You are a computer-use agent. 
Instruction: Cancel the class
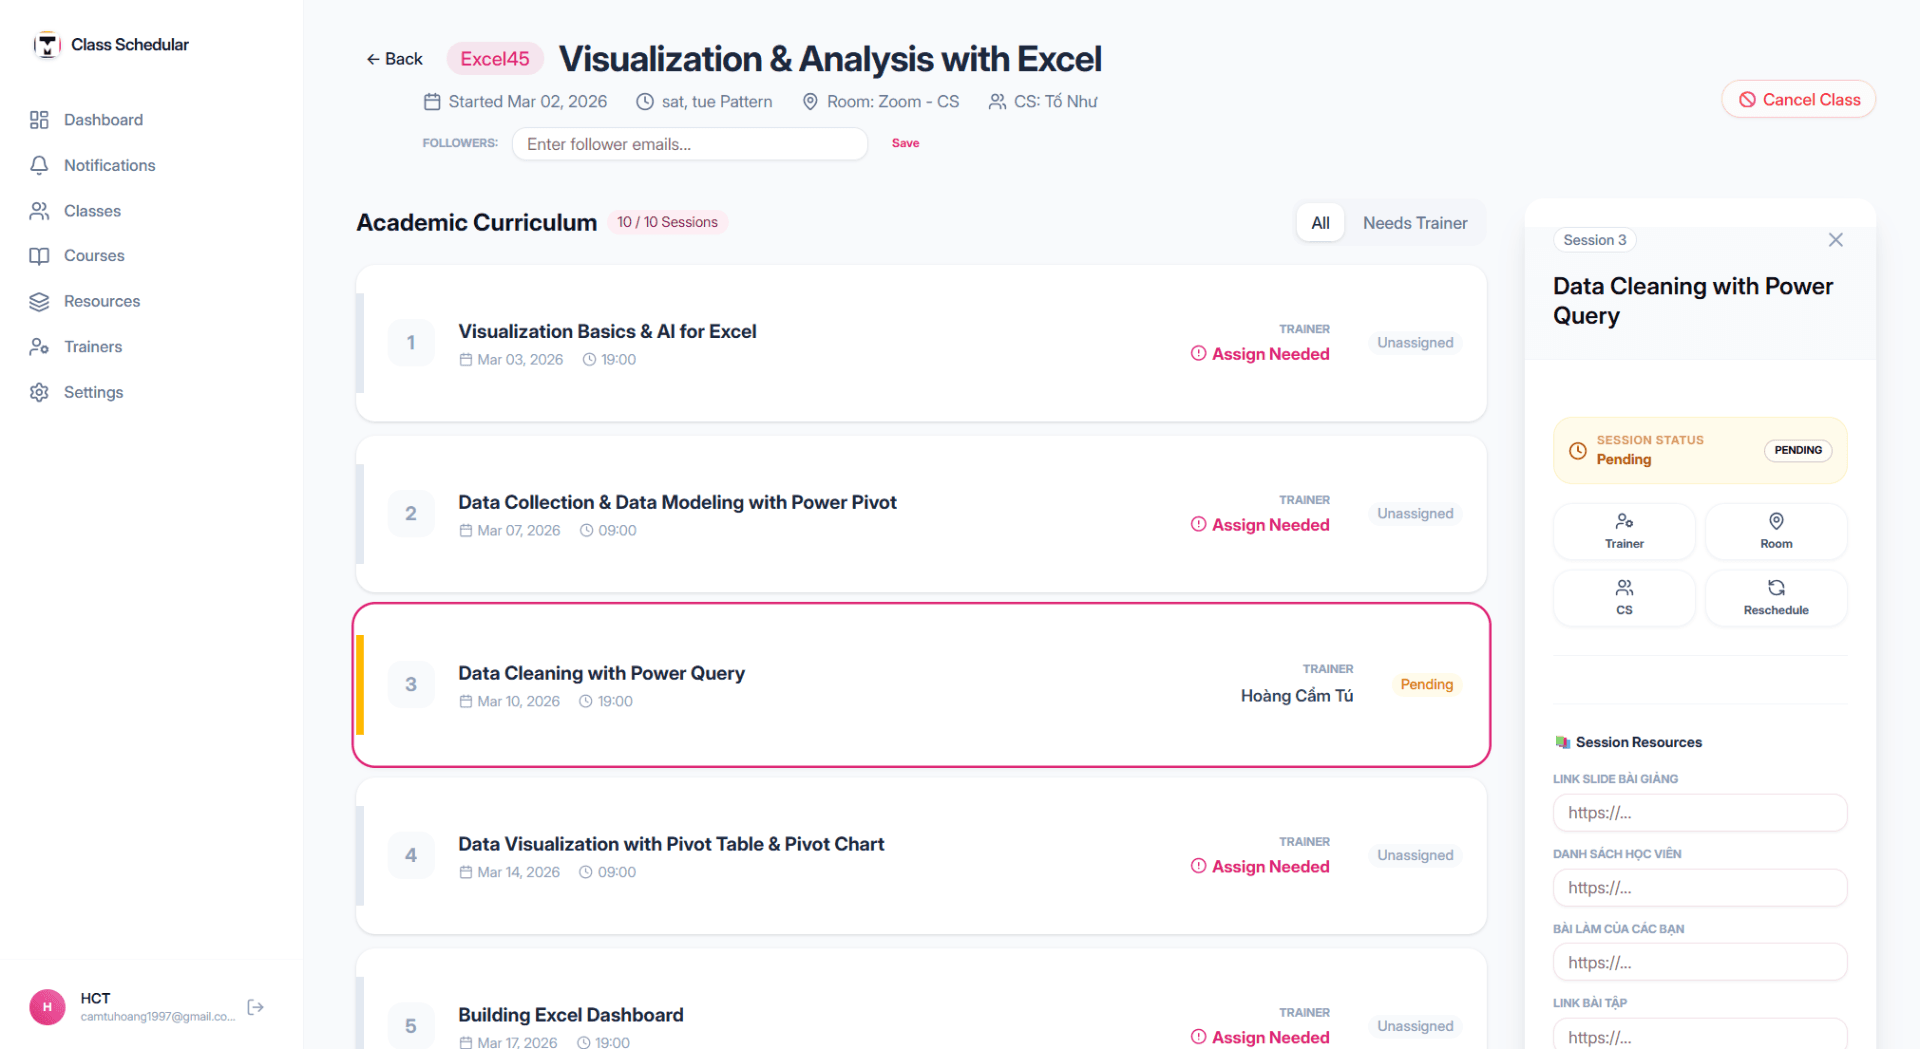(1798, 100)
